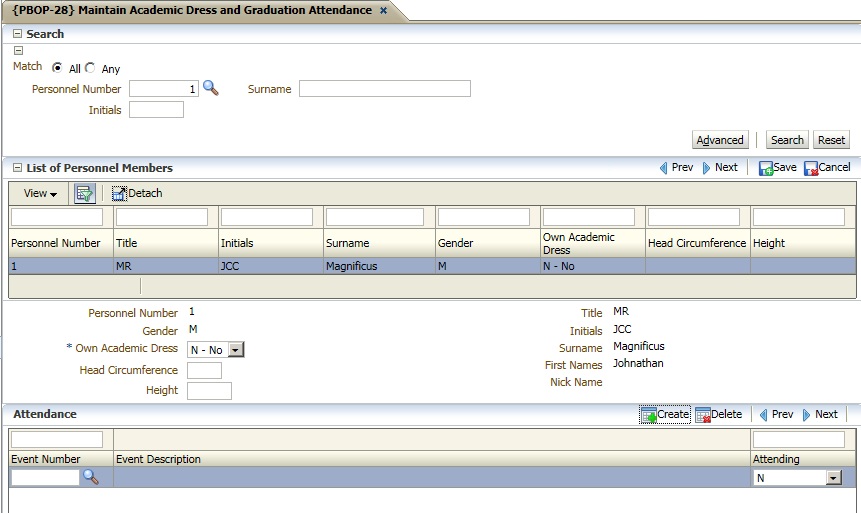Focus the Surname search field
This screenshot has height=513, width=861.
coord(384,88)
